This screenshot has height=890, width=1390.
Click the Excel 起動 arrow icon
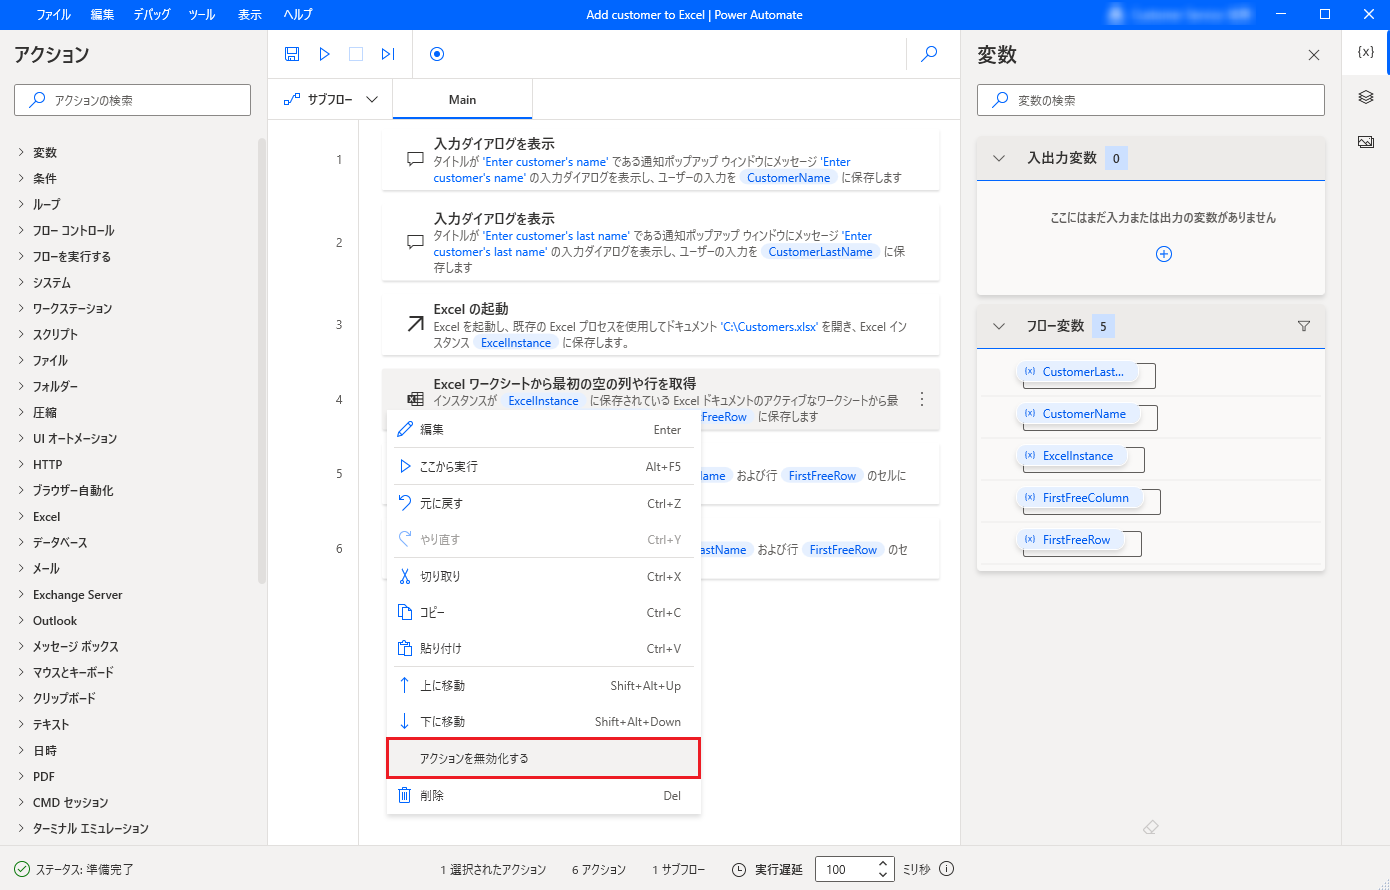tap(416, 324)
